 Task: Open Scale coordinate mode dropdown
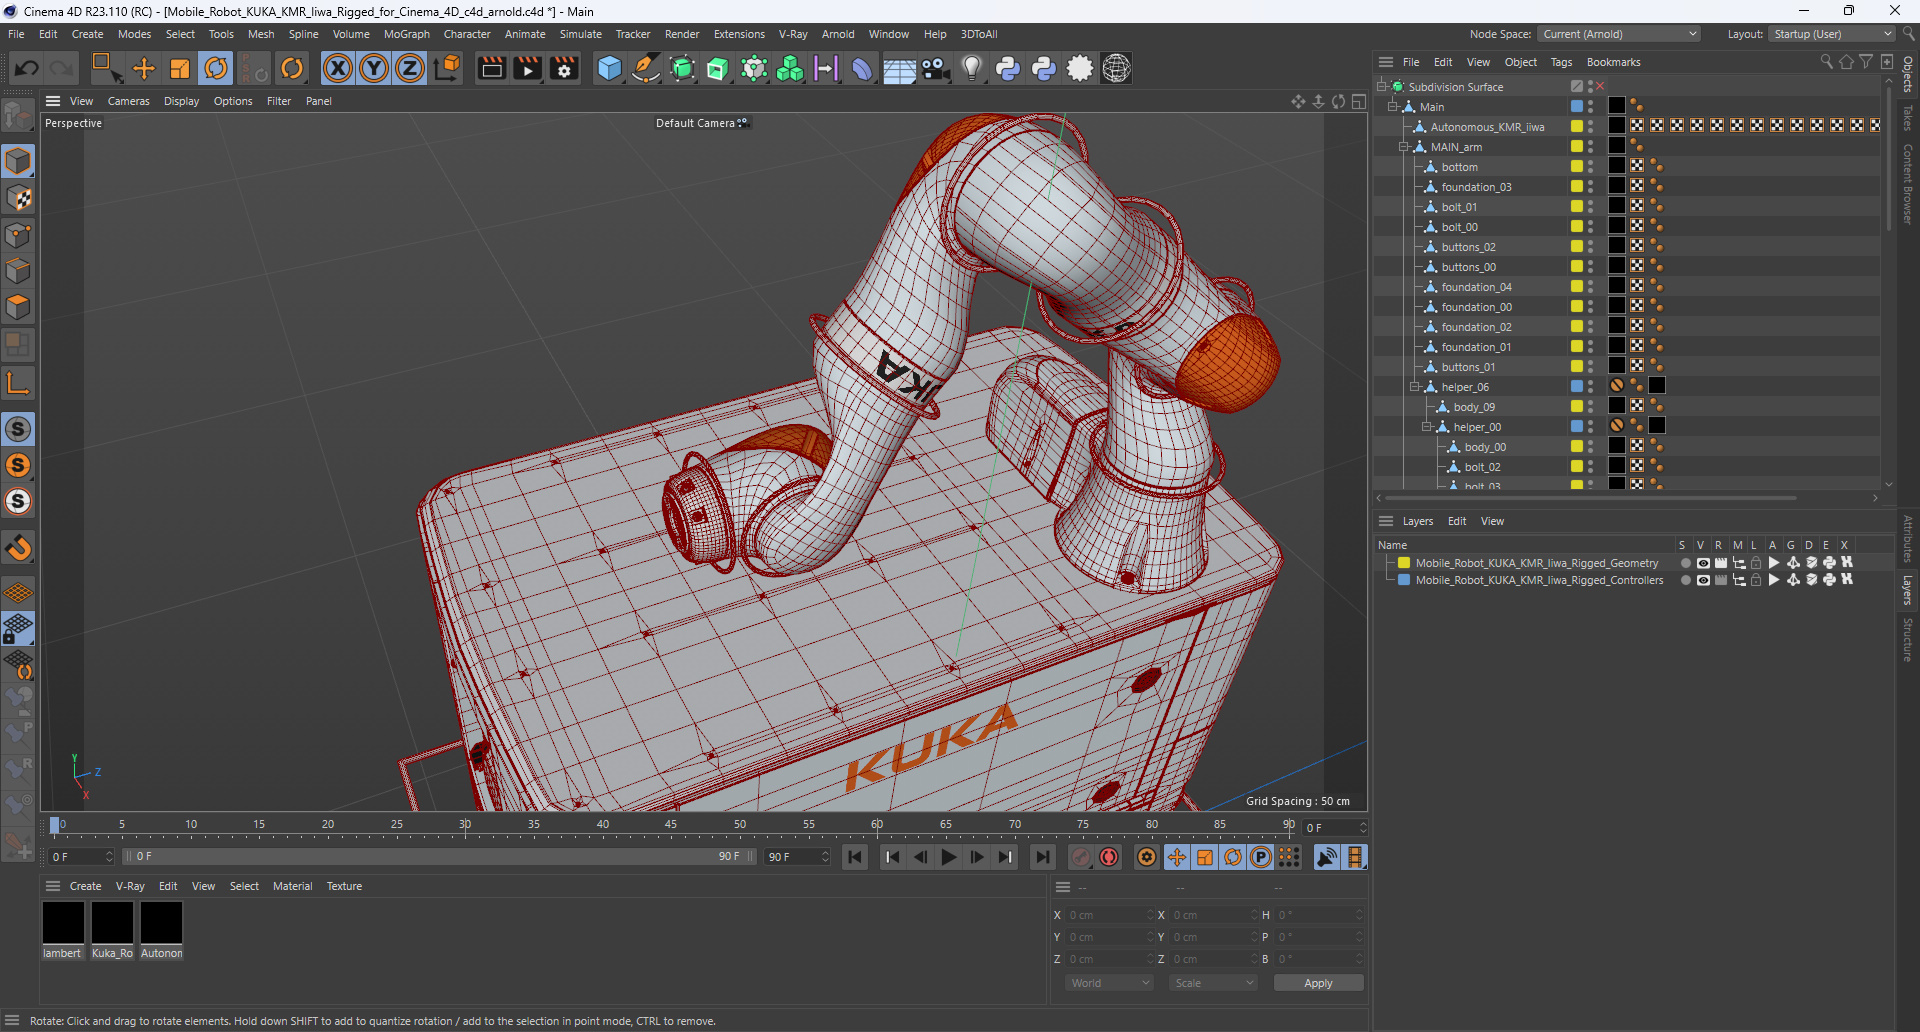(1213, 983)
